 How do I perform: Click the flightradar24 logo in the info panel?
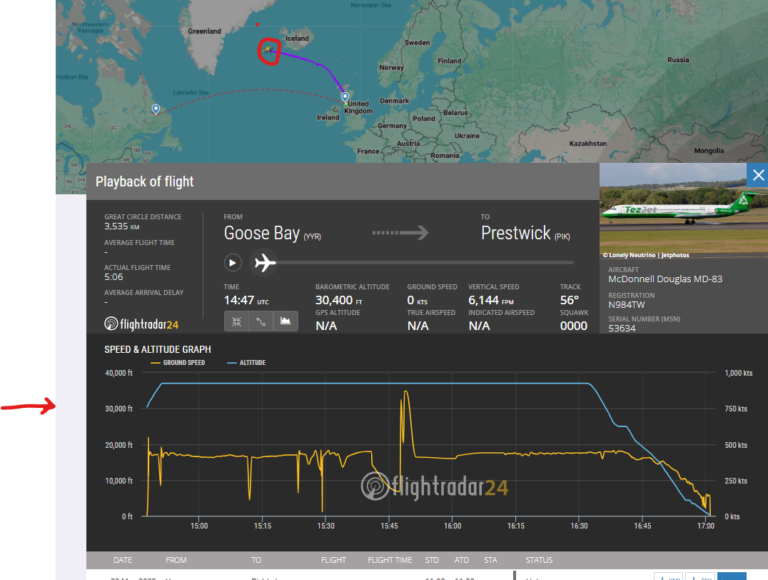click(142, 324)
